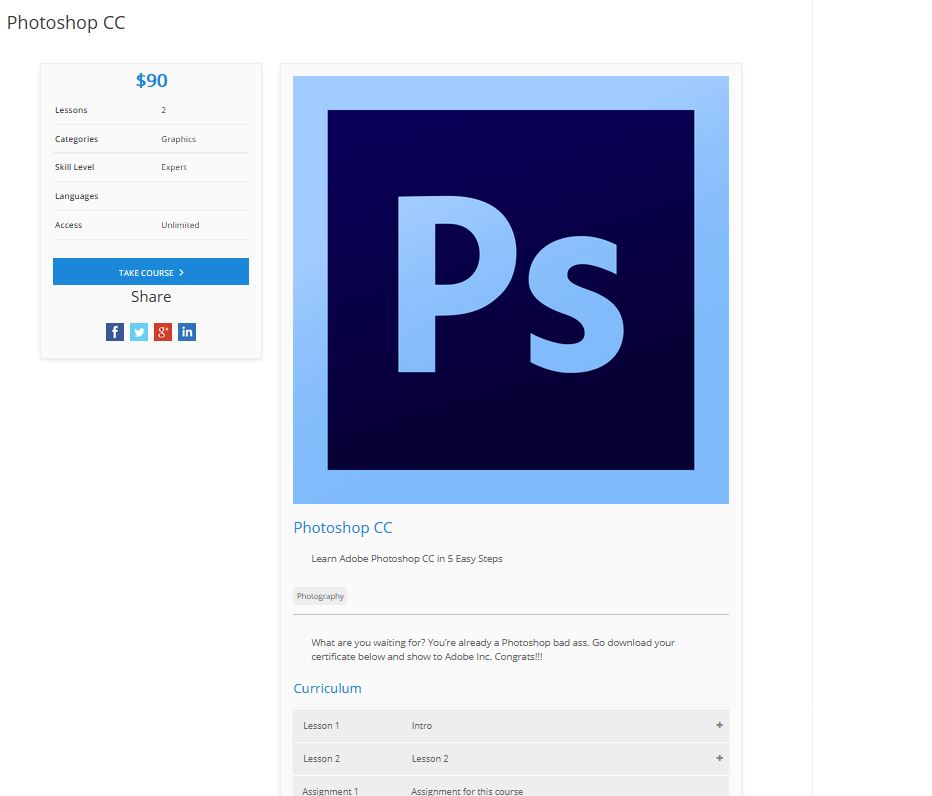The image size is (932, 796).
Task: Click the Photoshop Ps course thumbnail
Action: click(511, 290)
